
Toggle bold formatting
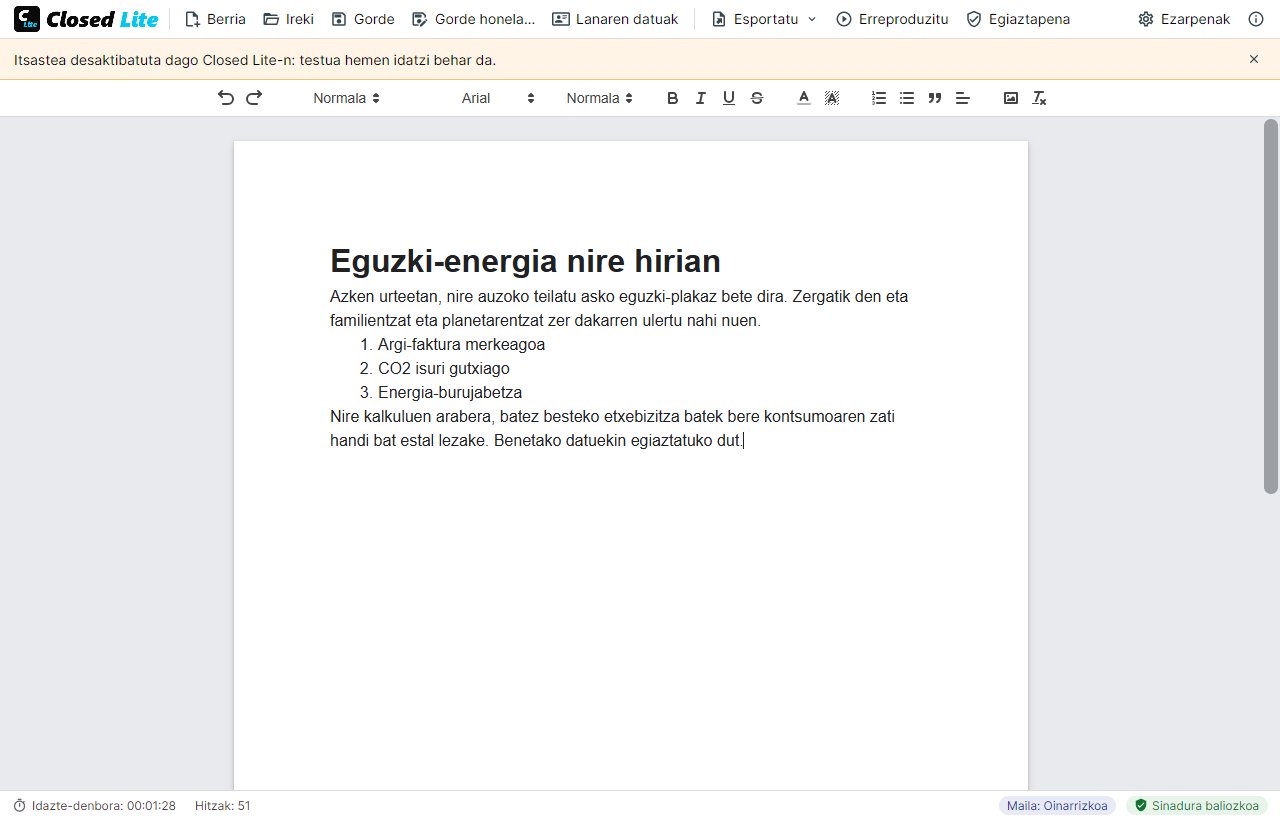(672, 98)
